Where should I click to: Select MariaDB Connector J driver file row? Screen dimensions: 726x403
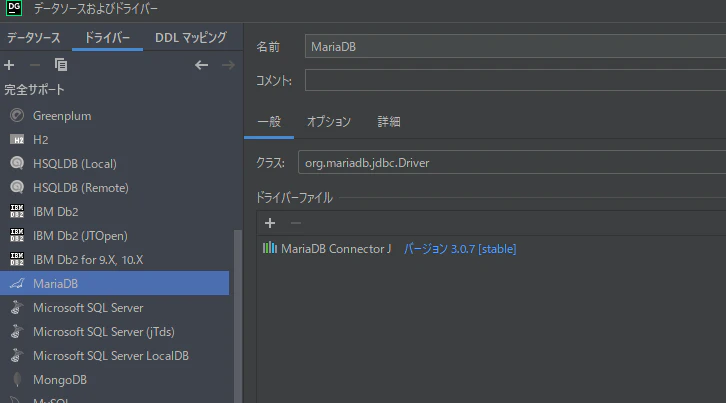click(491, 249)
